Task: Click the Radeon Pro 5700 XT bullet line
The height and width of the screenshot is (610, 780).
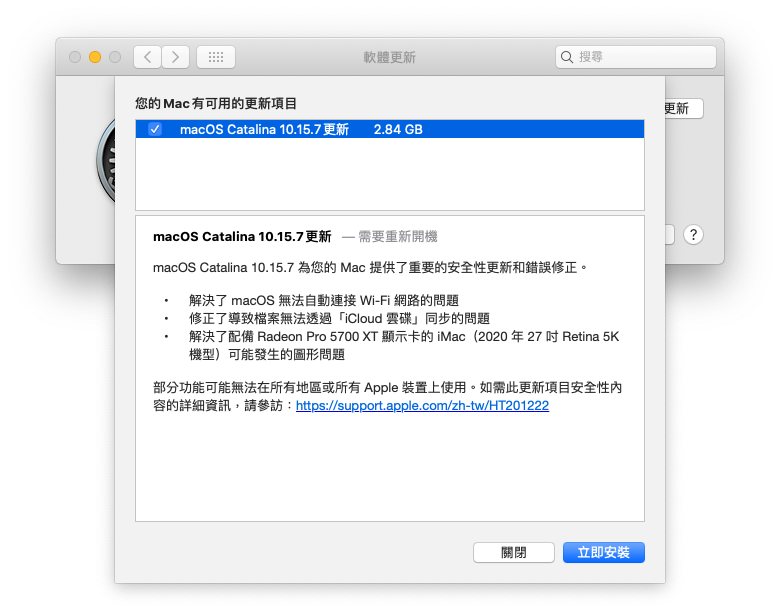Action: pos(404,345)
